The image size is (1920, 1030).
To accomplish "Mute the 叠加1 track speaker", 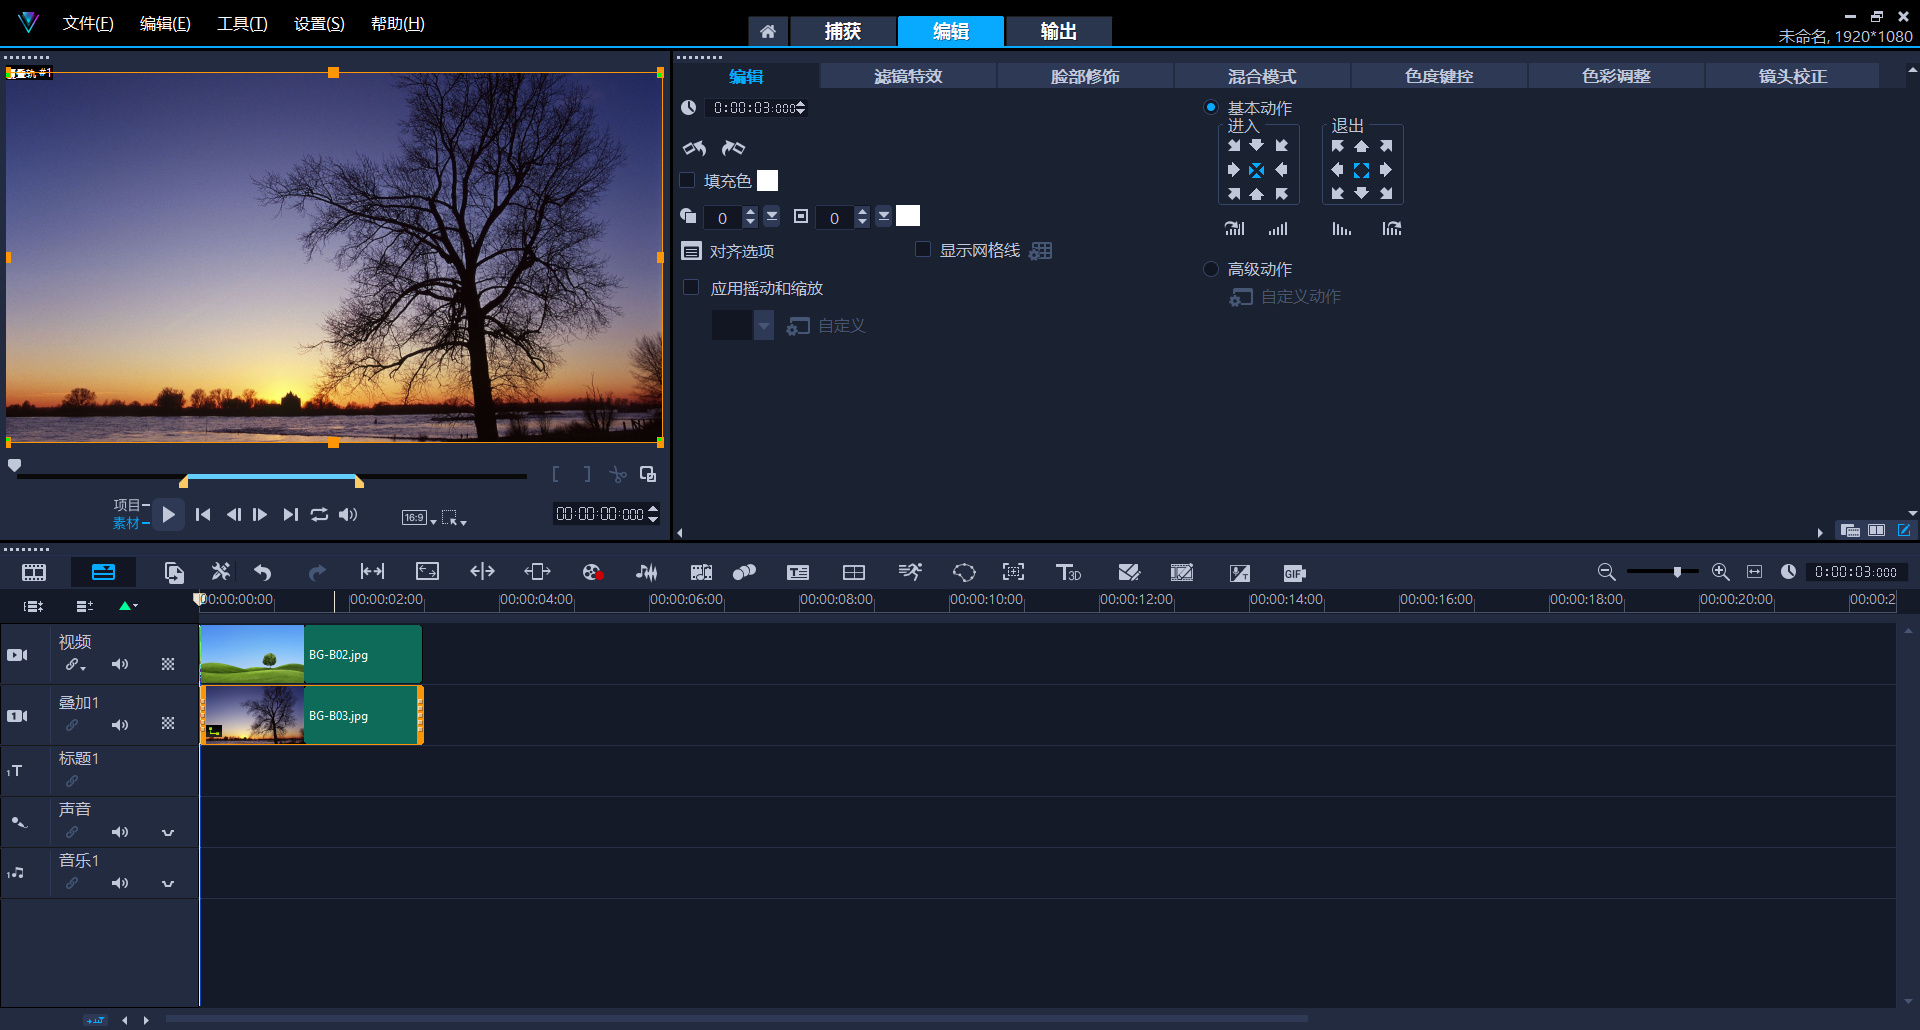I will click(120, 725).
